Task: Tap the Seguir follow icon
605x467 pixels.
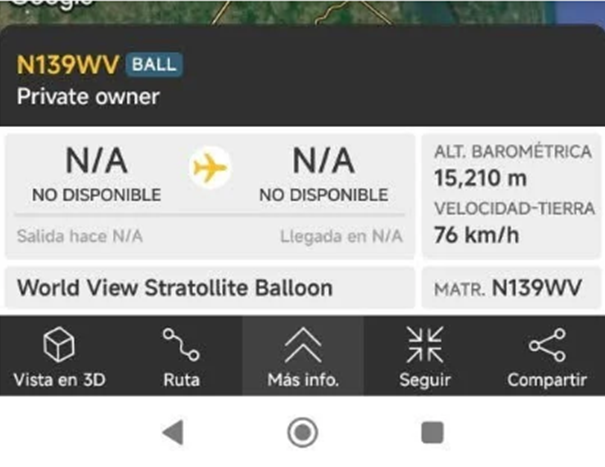Action: pos(424,346)
